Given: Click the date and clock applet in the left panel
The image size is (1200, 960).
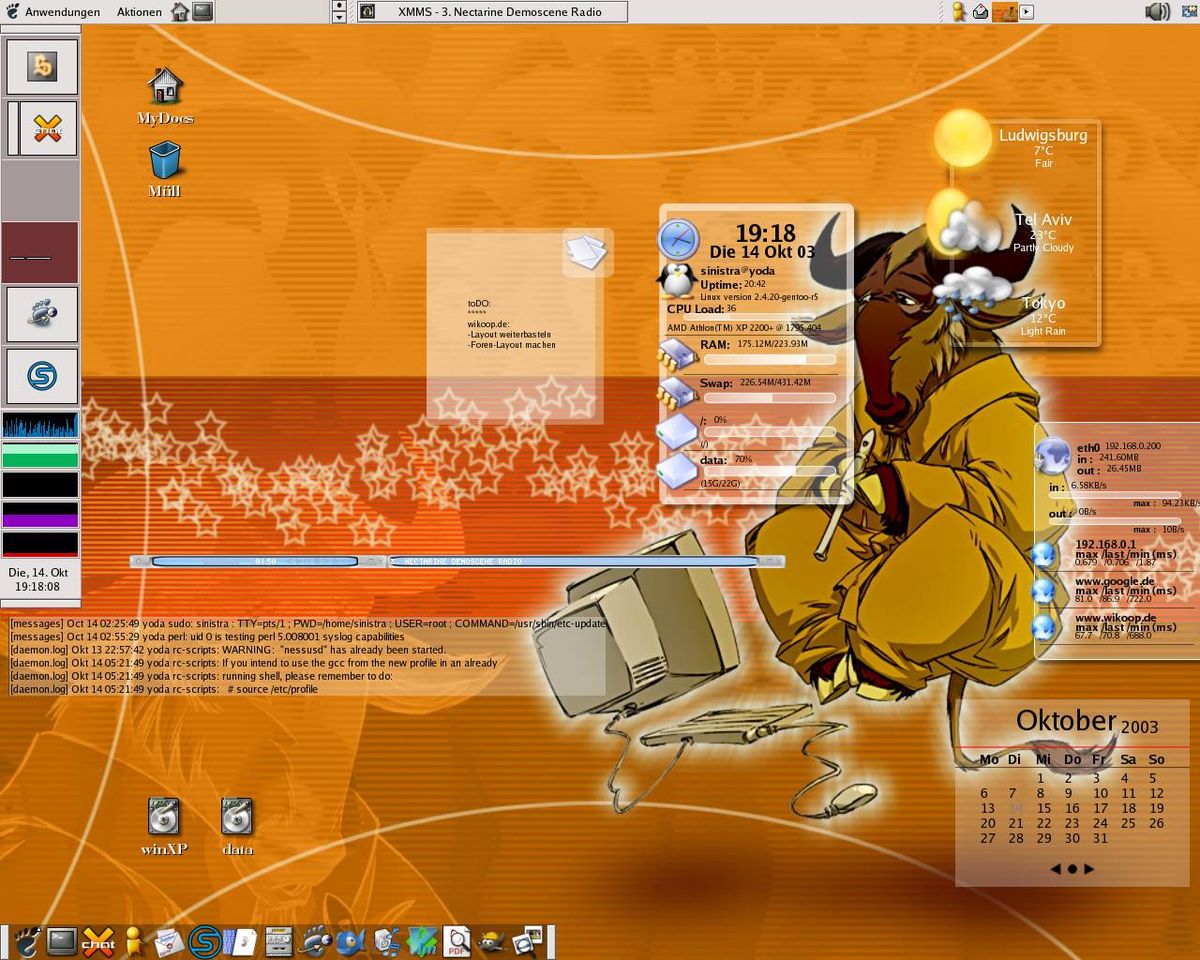Looking at the screenshot, I should click(40, 579).
